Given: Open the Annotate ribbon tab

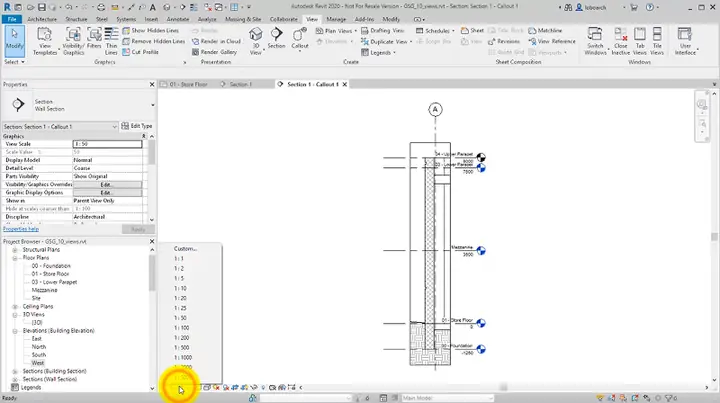Looking at the screenshot, I should tap(178, 19).
